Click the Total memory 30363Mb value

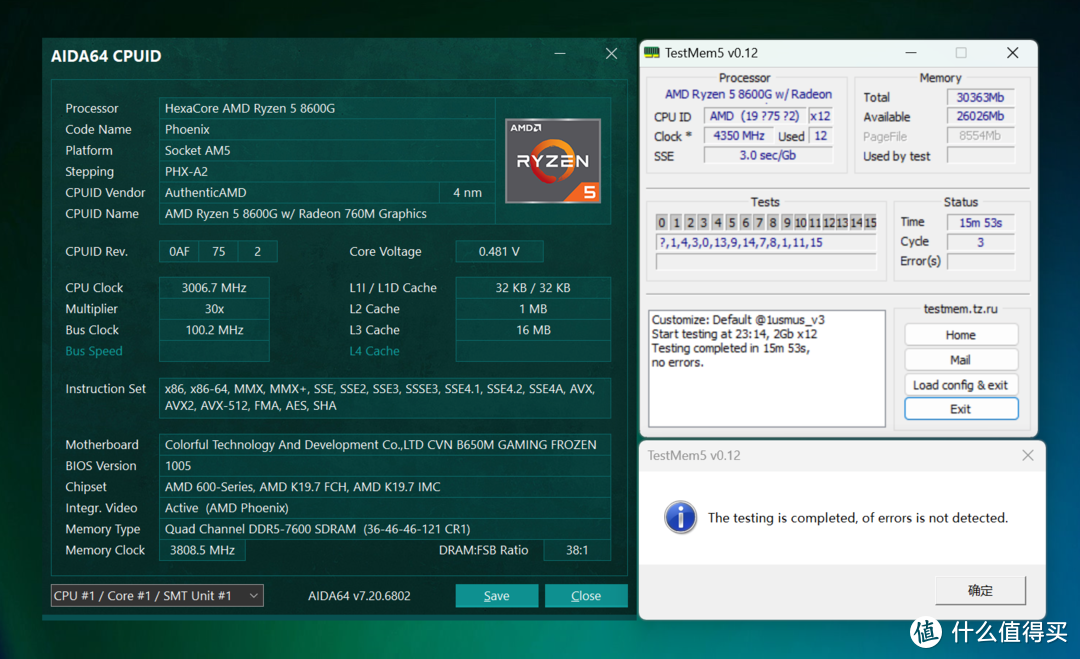pos(980,97)
